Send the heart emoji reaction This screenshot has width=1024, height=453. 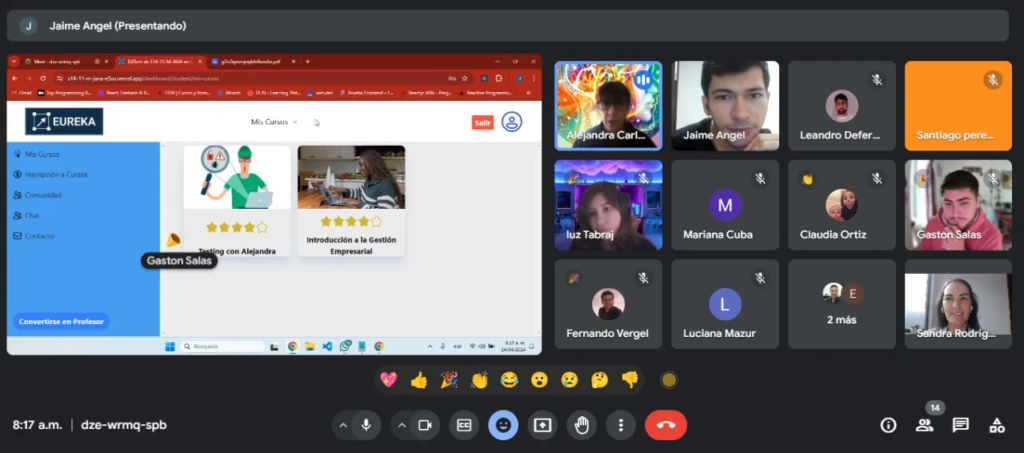[x=388, y=380]
